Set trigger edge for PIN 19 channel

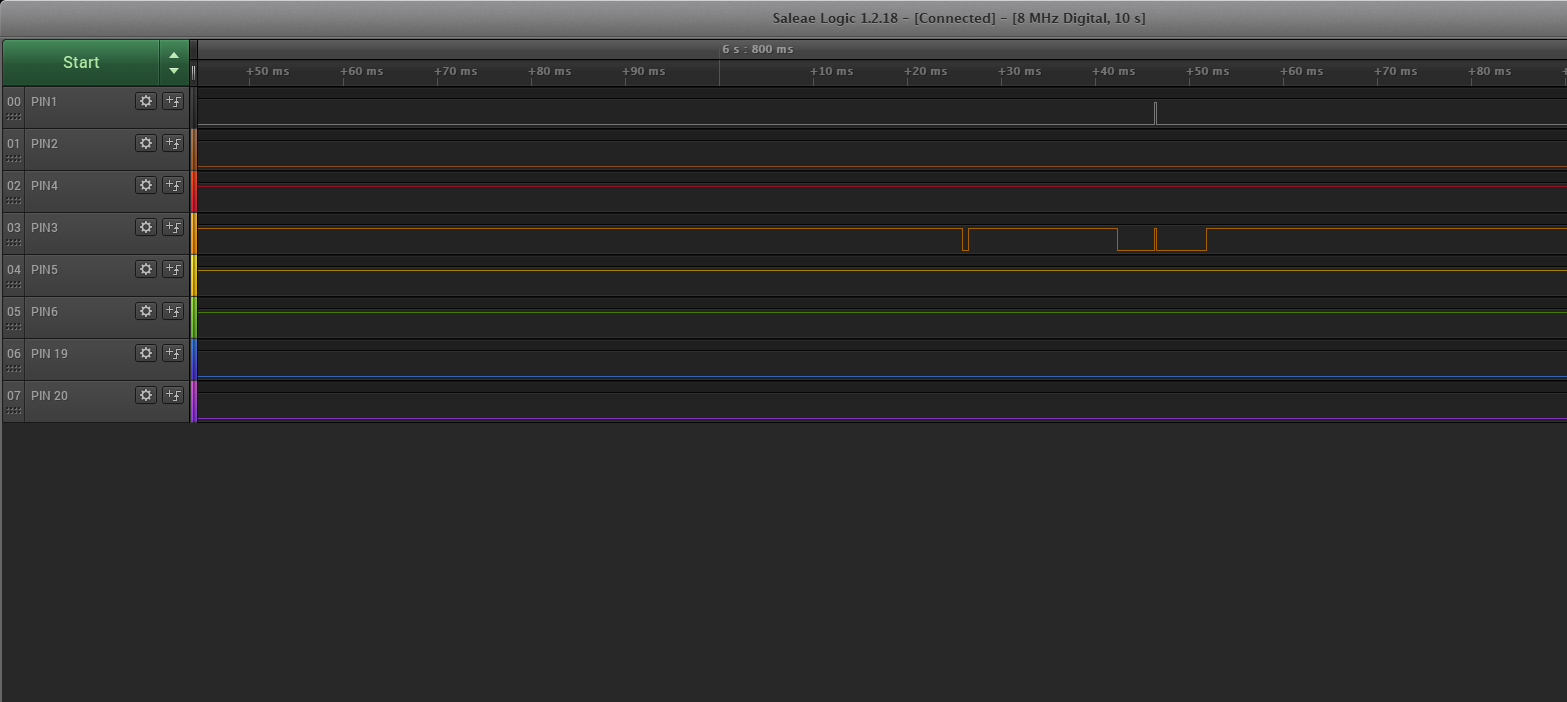pos(173,353)
